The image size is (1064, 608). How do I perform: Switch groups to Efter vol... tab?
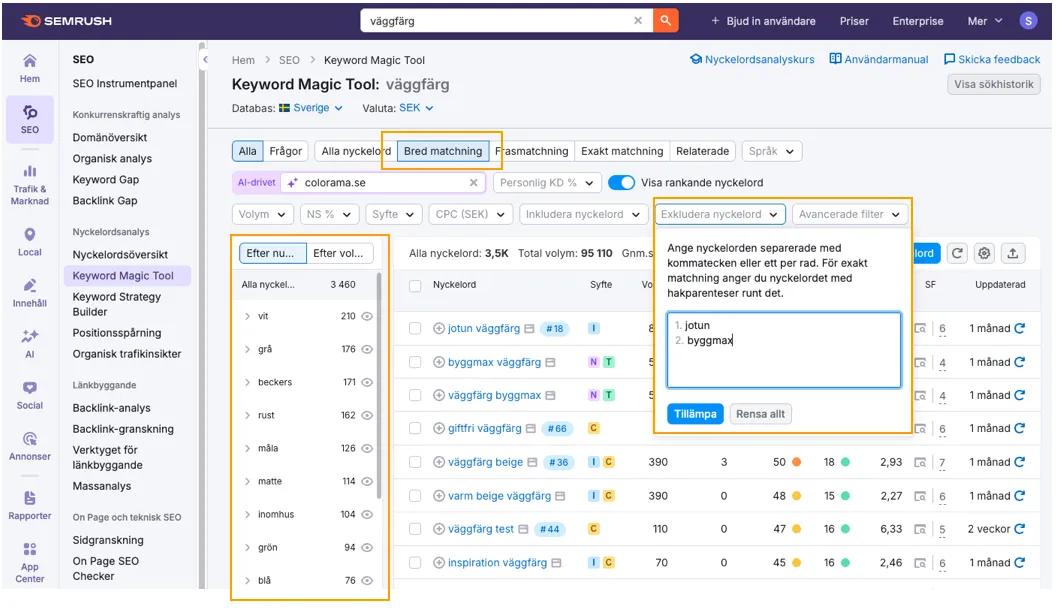pos(338,253)
